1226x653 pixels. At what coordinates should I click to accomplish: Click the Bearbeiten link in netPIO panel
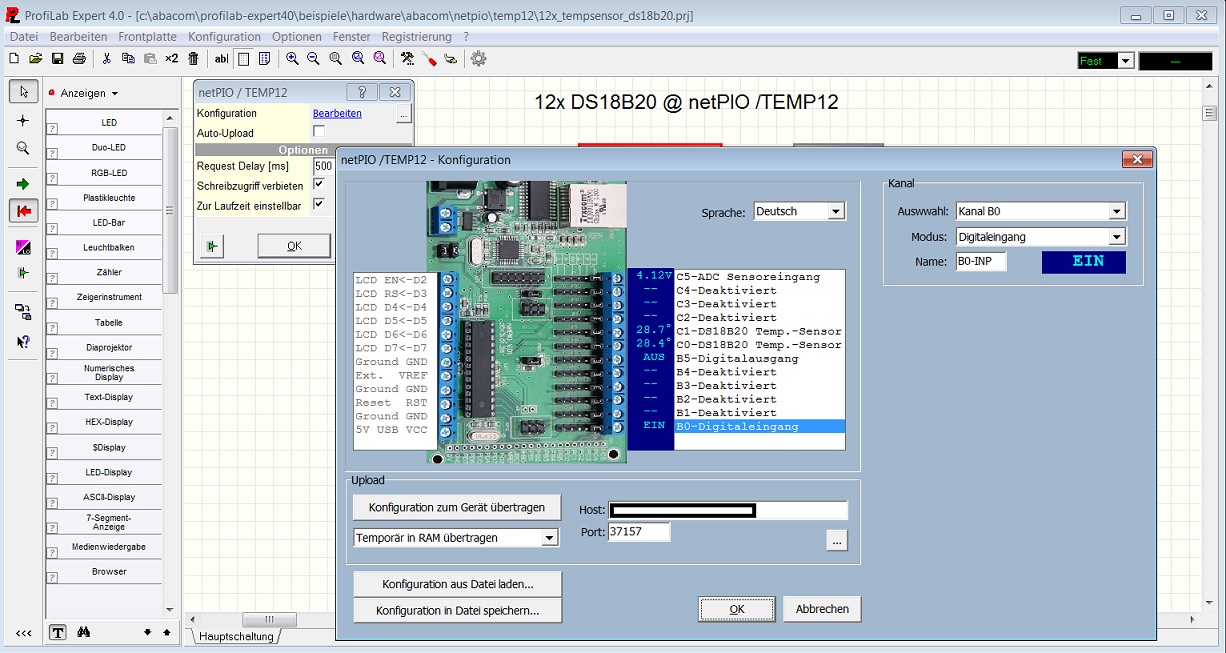pos(337,114)
